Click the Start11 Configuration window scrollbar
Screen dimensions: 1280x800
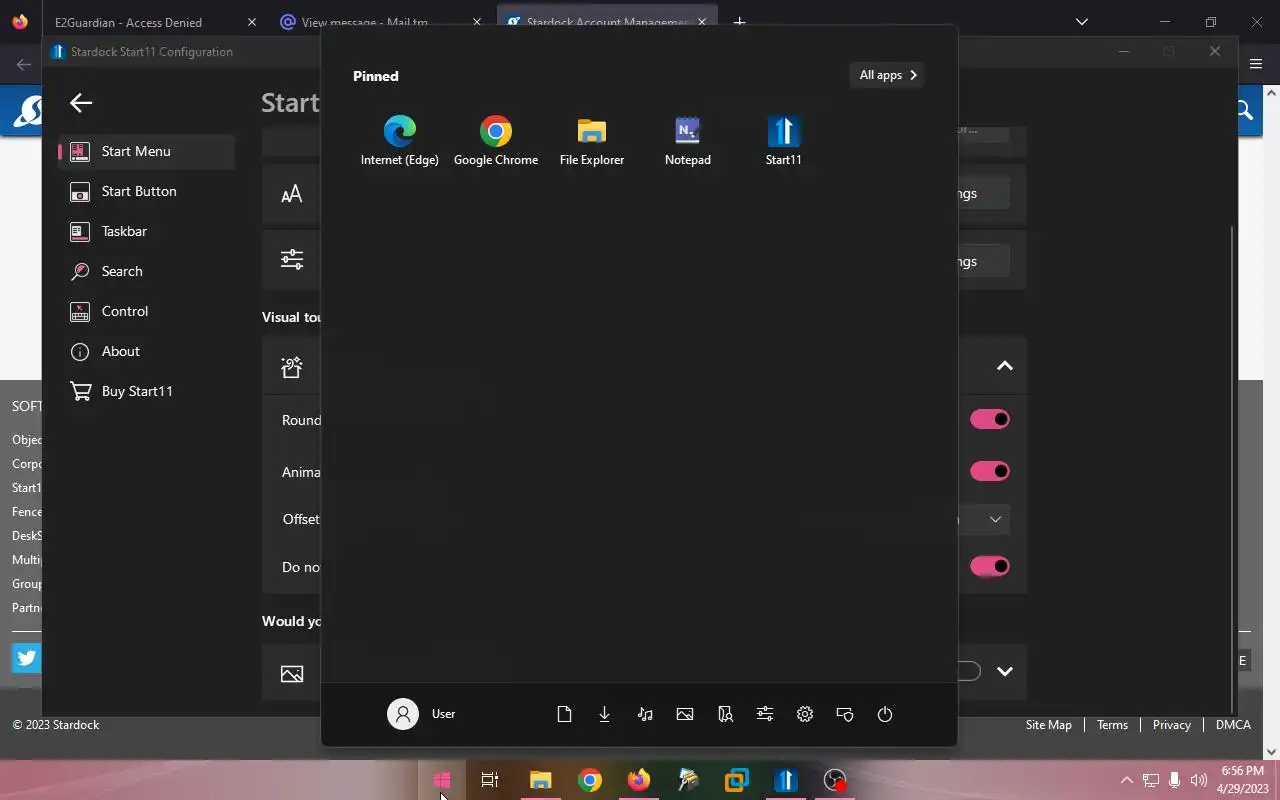[1232, 469]
